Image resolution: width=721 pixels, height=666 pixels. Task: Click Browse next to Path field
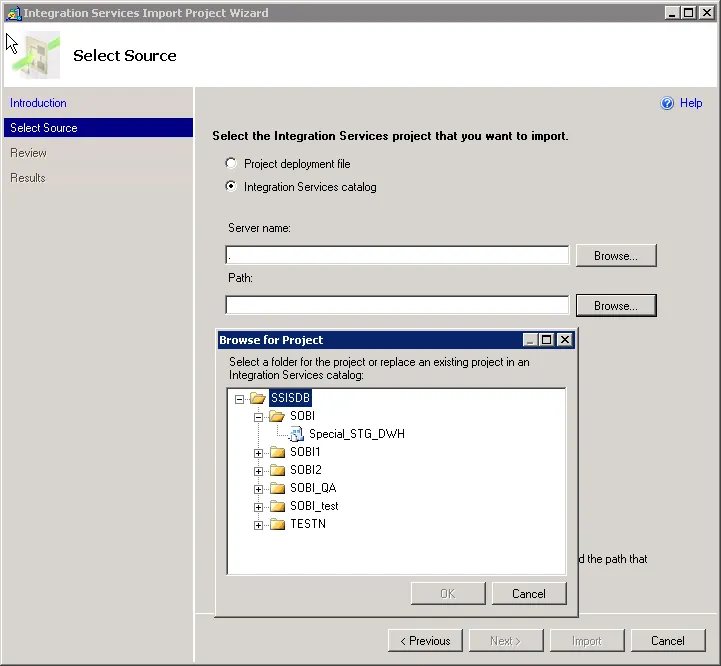point(616,306)
